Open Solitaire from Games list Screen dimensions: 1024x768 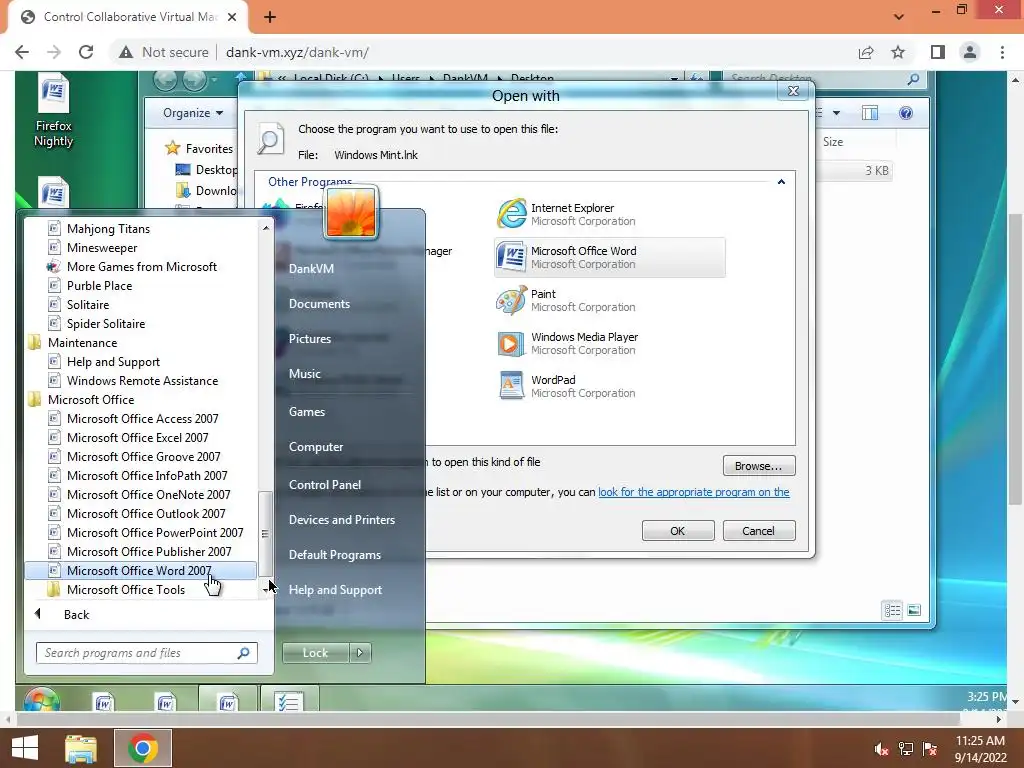click(88, 304)
